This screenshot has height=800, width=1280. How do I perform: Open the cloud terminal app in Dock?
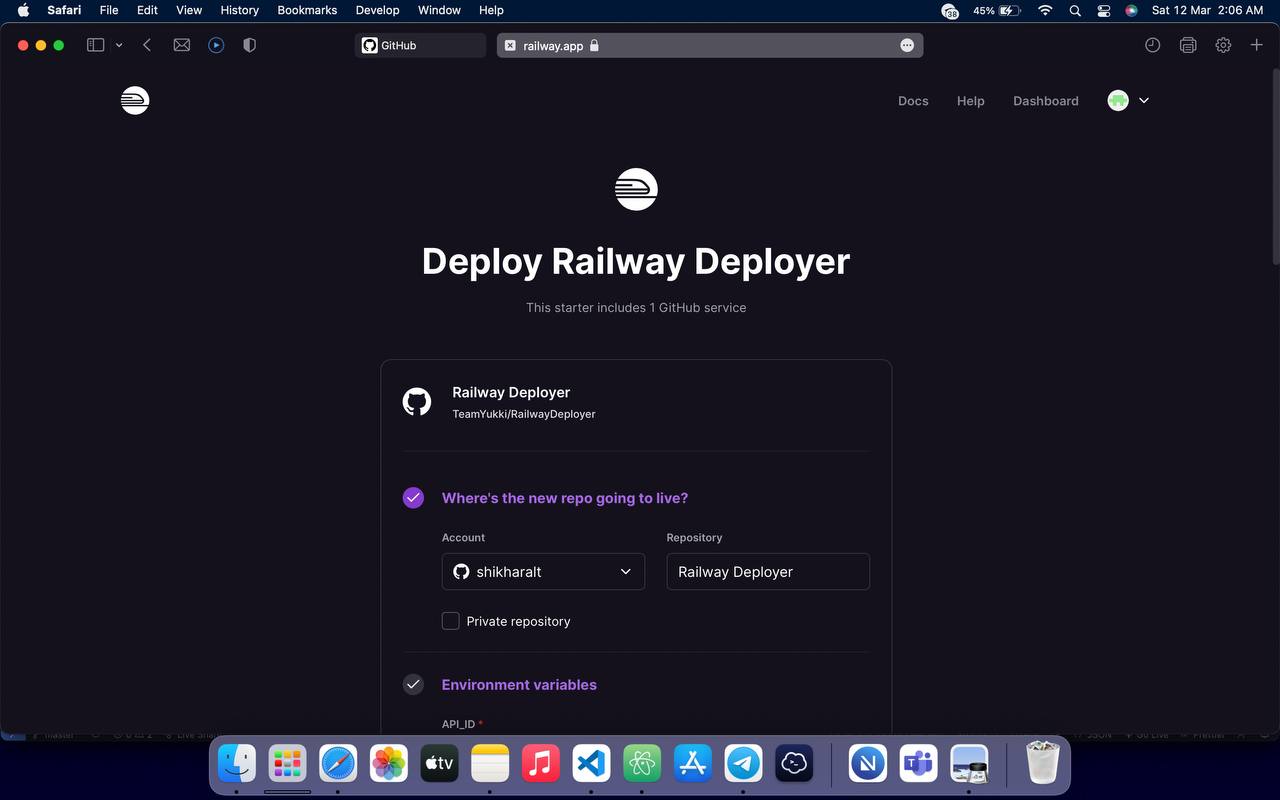794,765
